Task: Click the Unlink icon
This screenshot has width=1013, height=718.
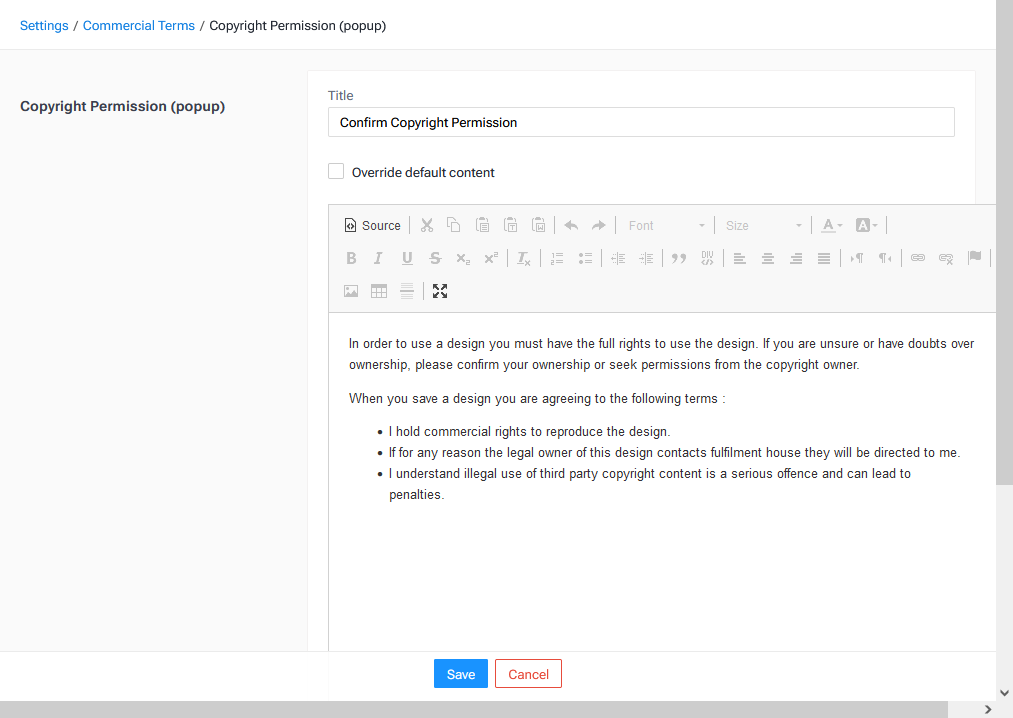Action: click(946, 259)
